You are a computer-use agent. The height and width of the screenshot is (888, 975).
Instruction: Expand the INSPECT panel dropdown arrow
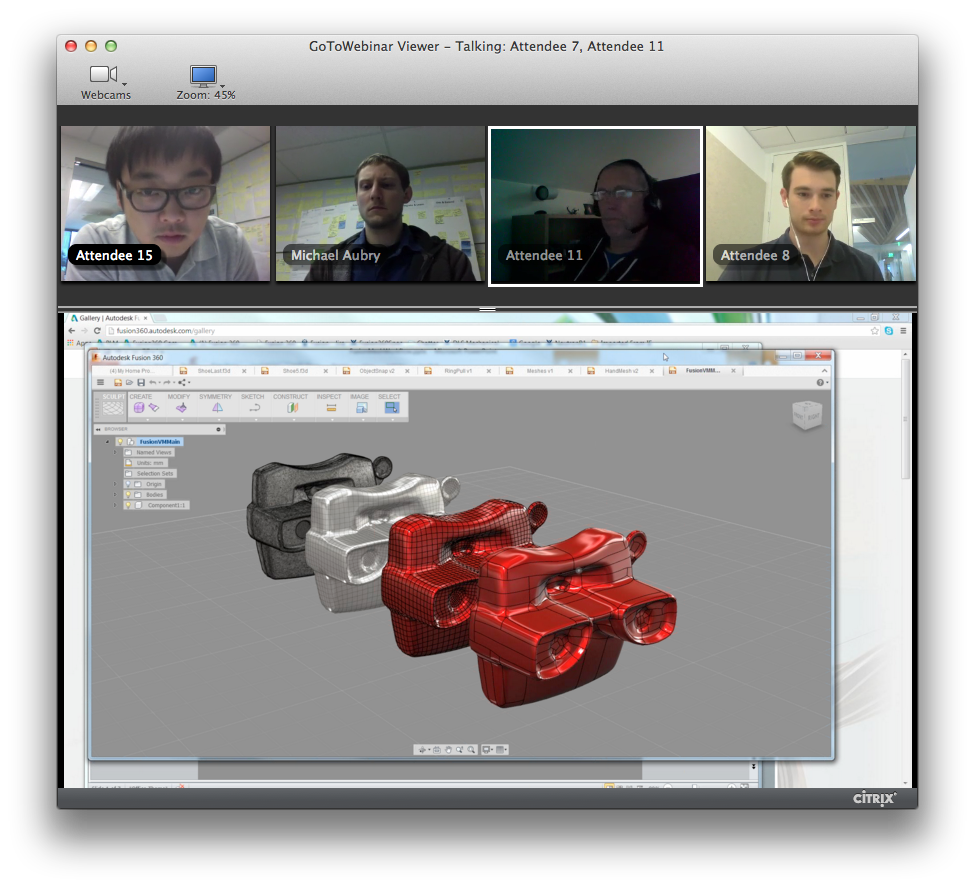click(x=332, y=420)
